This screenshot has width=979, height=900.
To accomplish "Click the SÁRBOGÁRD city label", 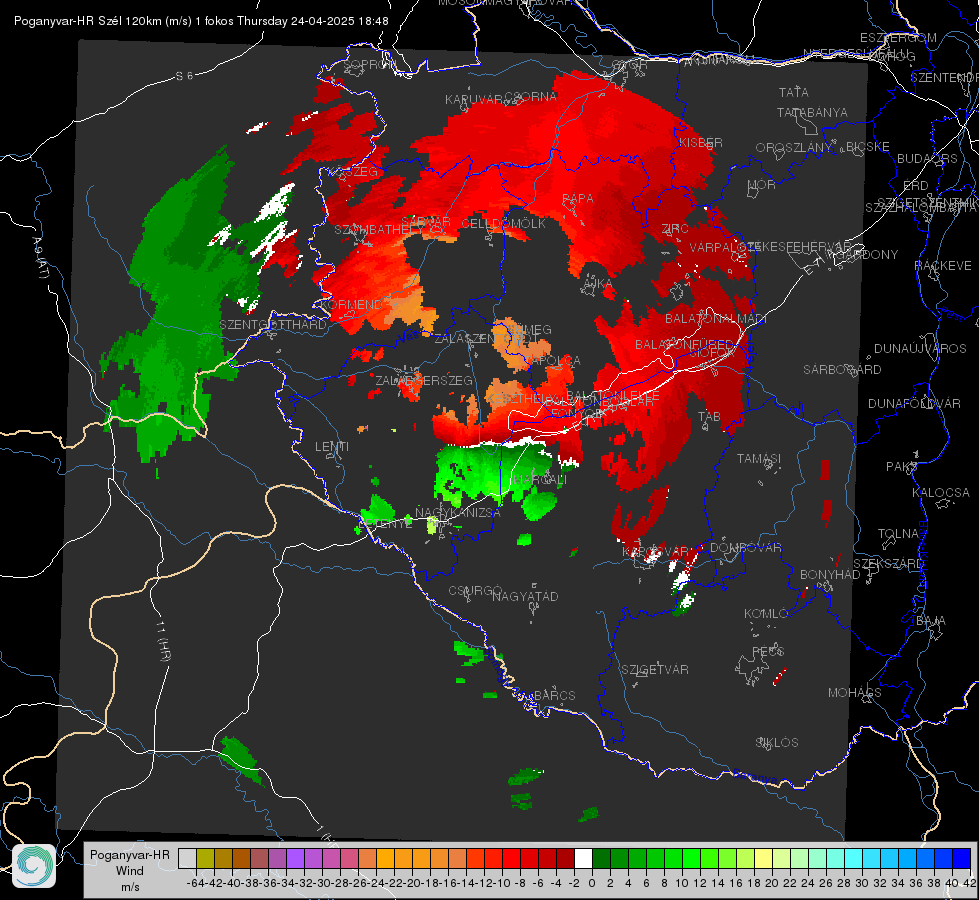I will [x=842, y=370].
